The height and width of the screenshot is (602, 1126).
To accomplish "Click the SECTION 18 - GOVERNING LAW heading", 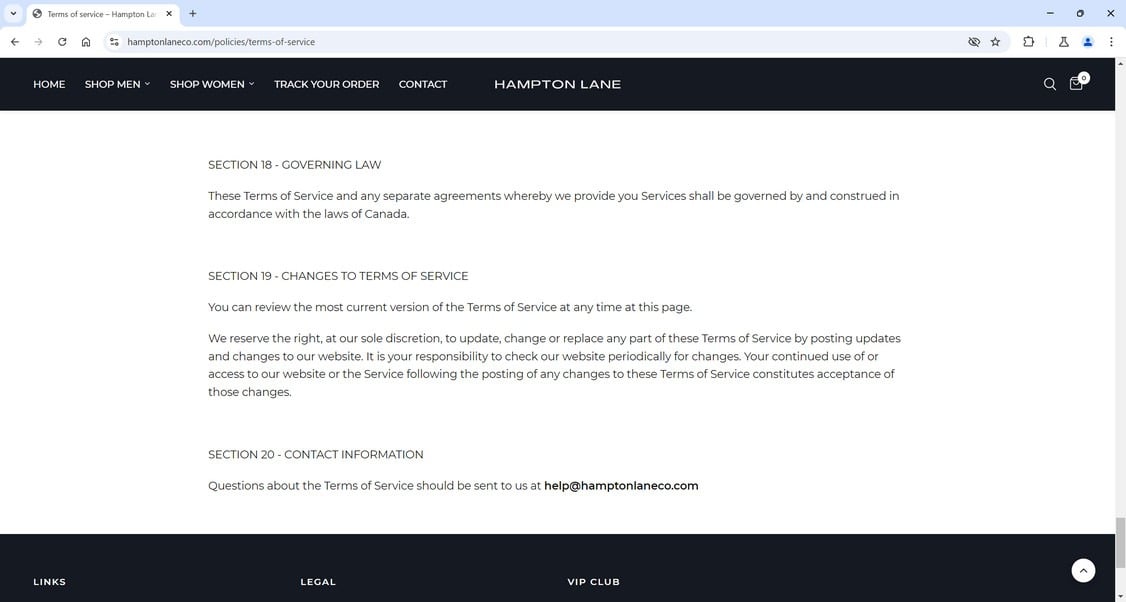I will (x=294, y=165).
